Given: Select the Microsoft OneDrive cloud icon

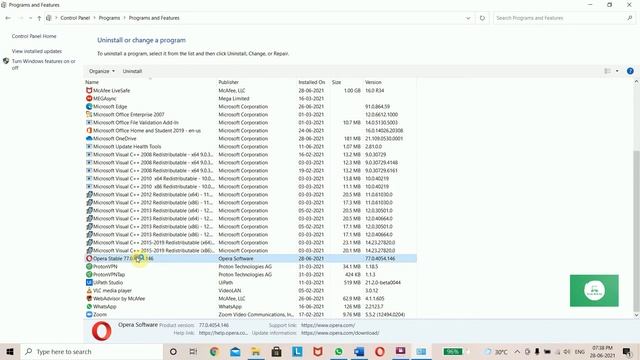Looking at the screenshot, I should (89, 138).
